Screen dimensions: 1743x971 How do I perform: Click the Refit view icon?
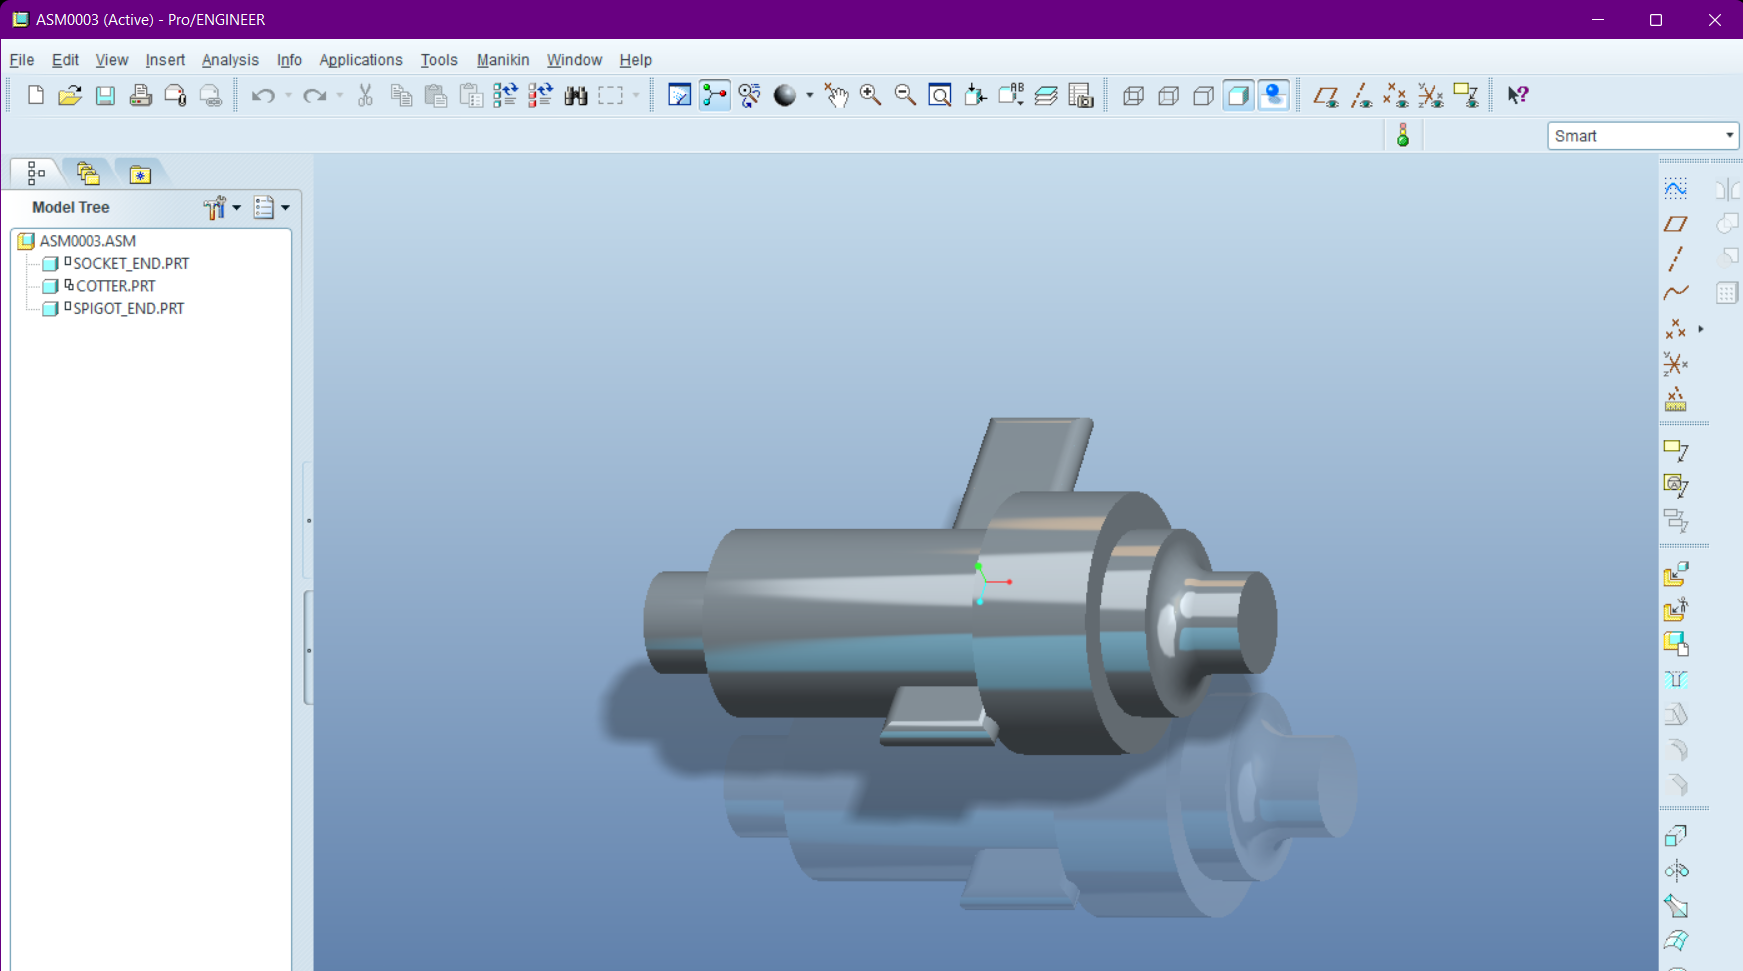[x=940, y=95]
